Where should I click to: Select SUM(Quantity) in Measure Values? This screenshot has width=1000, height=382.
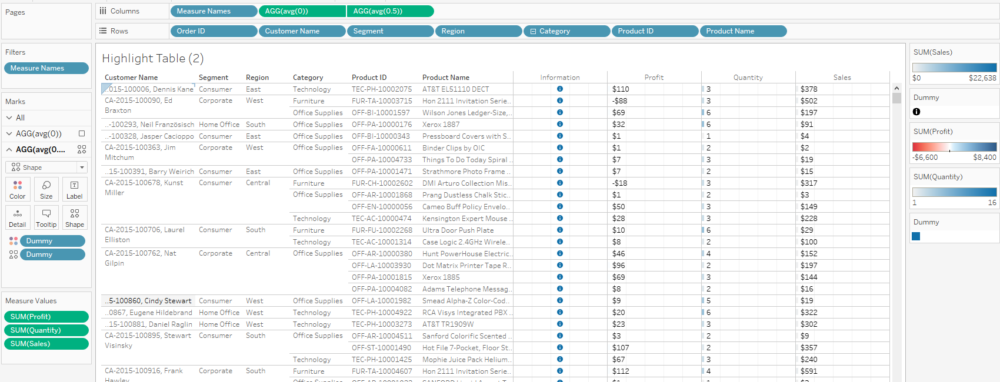click(47, 330)
